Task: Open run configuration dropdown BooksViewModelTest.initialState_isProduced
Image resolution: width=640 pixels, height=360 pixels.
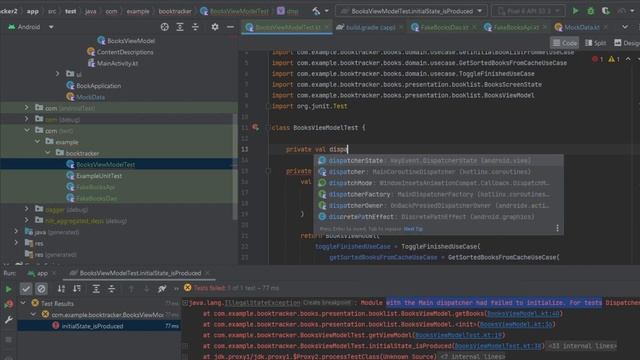Action: [411, 11]
